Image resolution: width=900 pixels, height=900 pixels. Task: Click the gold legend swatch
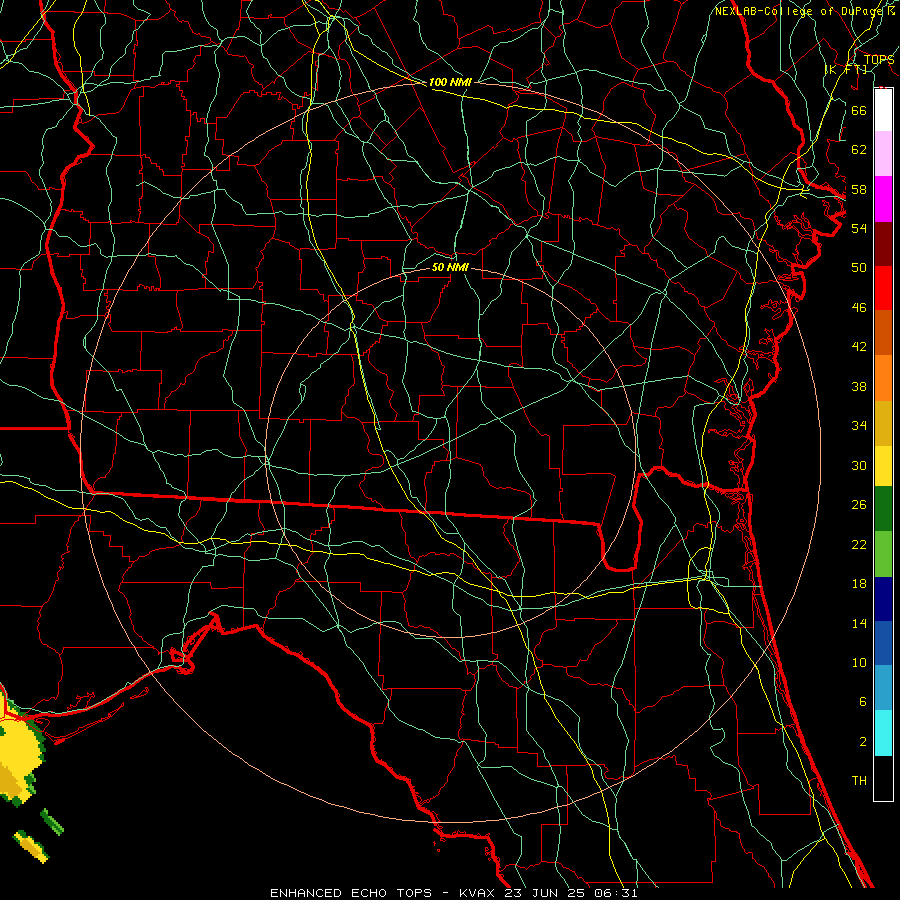(883, 423)
